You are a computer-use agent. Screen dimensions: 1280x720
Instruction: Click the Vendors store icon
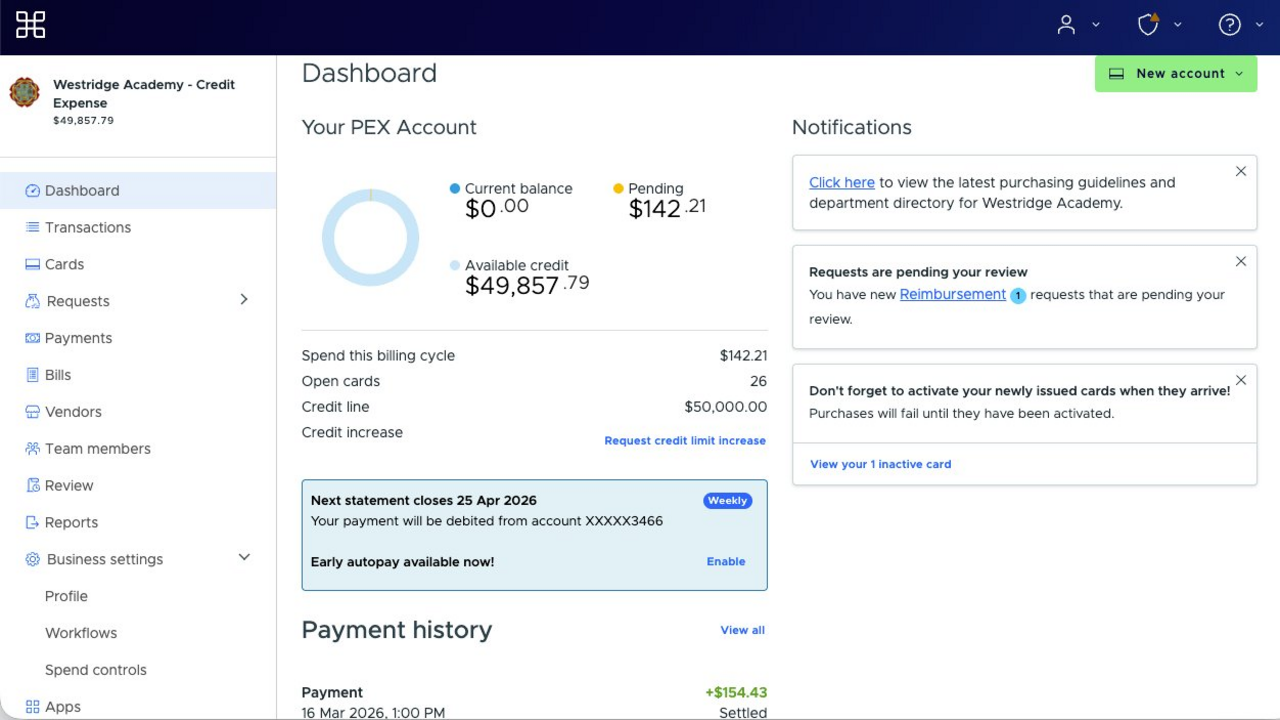click(x=32, y=412)
